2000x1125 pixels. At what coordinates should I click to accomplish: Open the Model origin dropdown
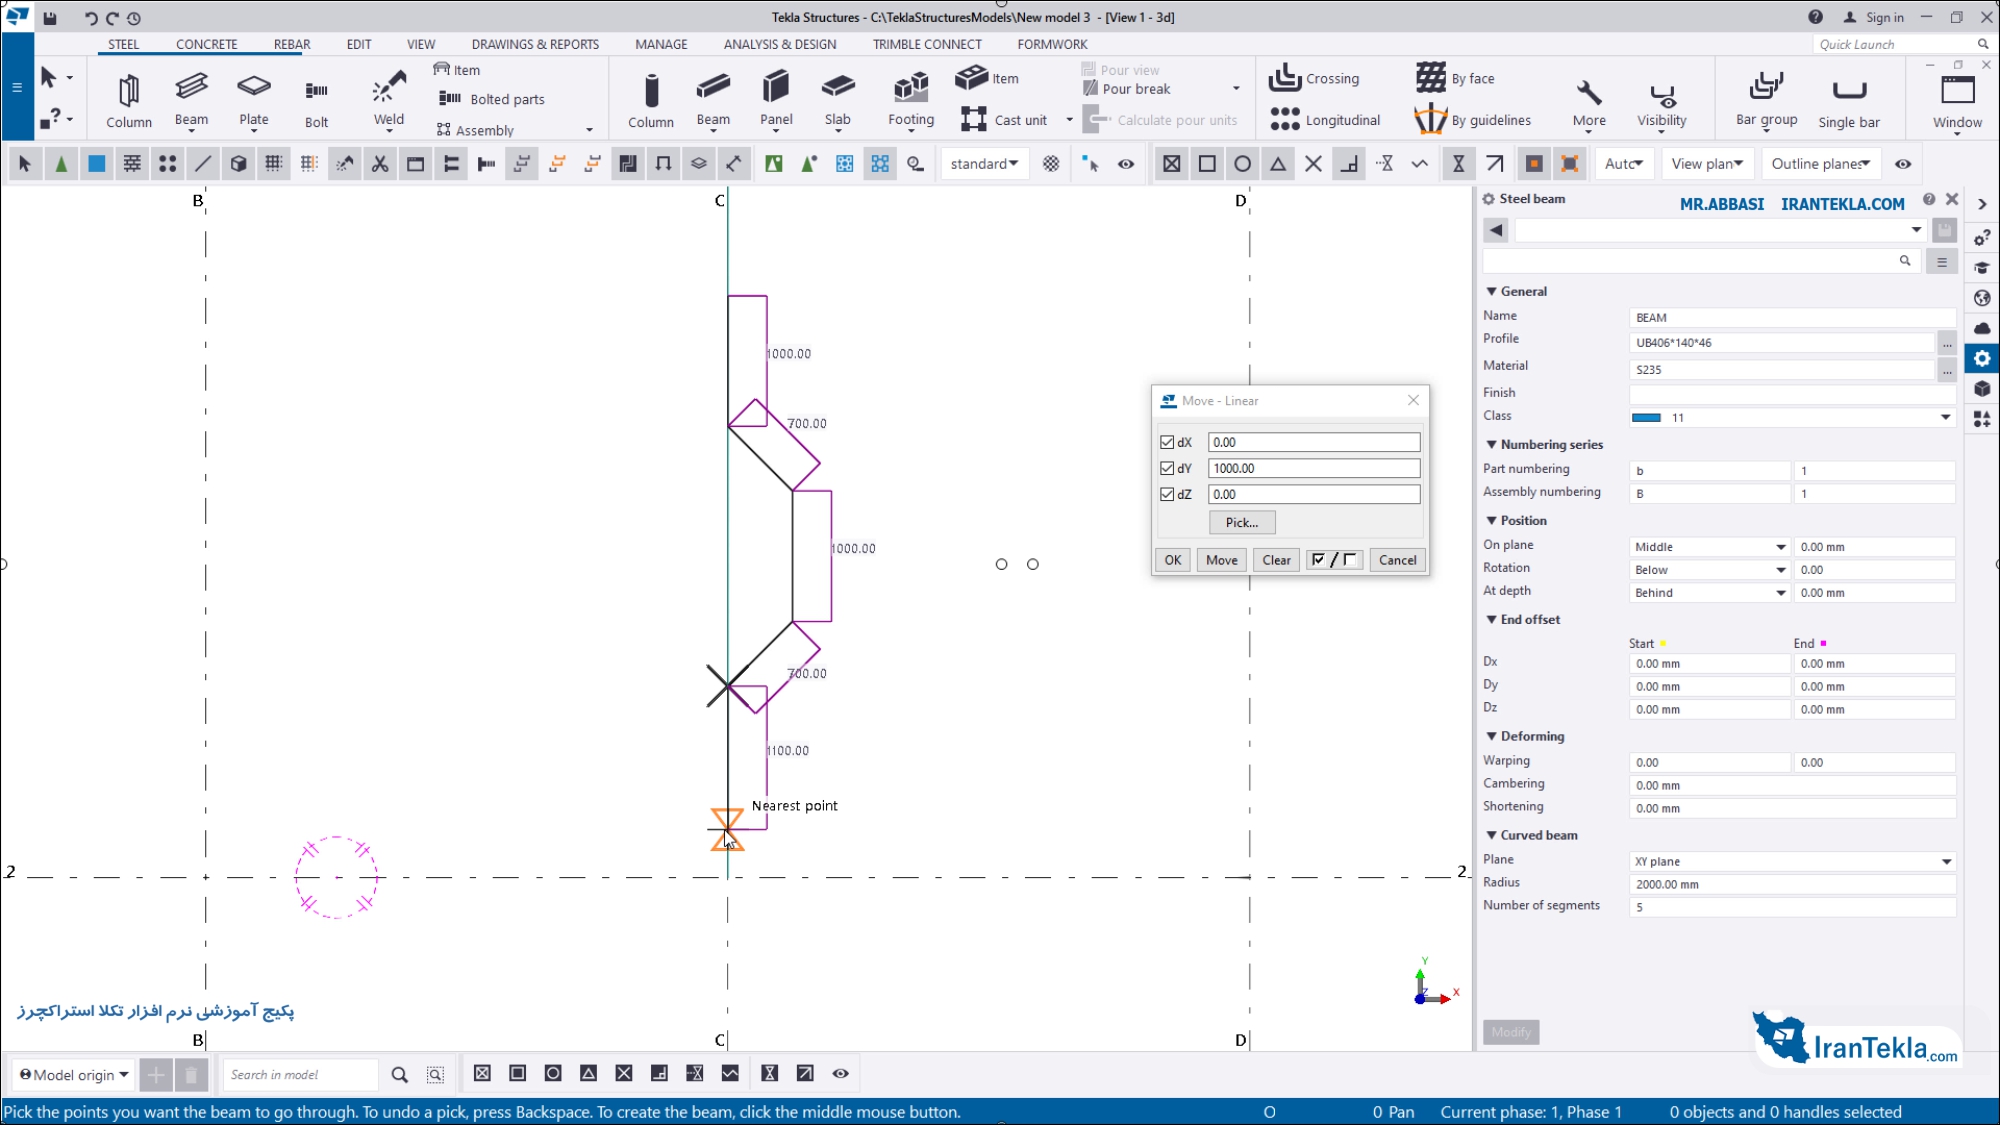point(74,1075)
